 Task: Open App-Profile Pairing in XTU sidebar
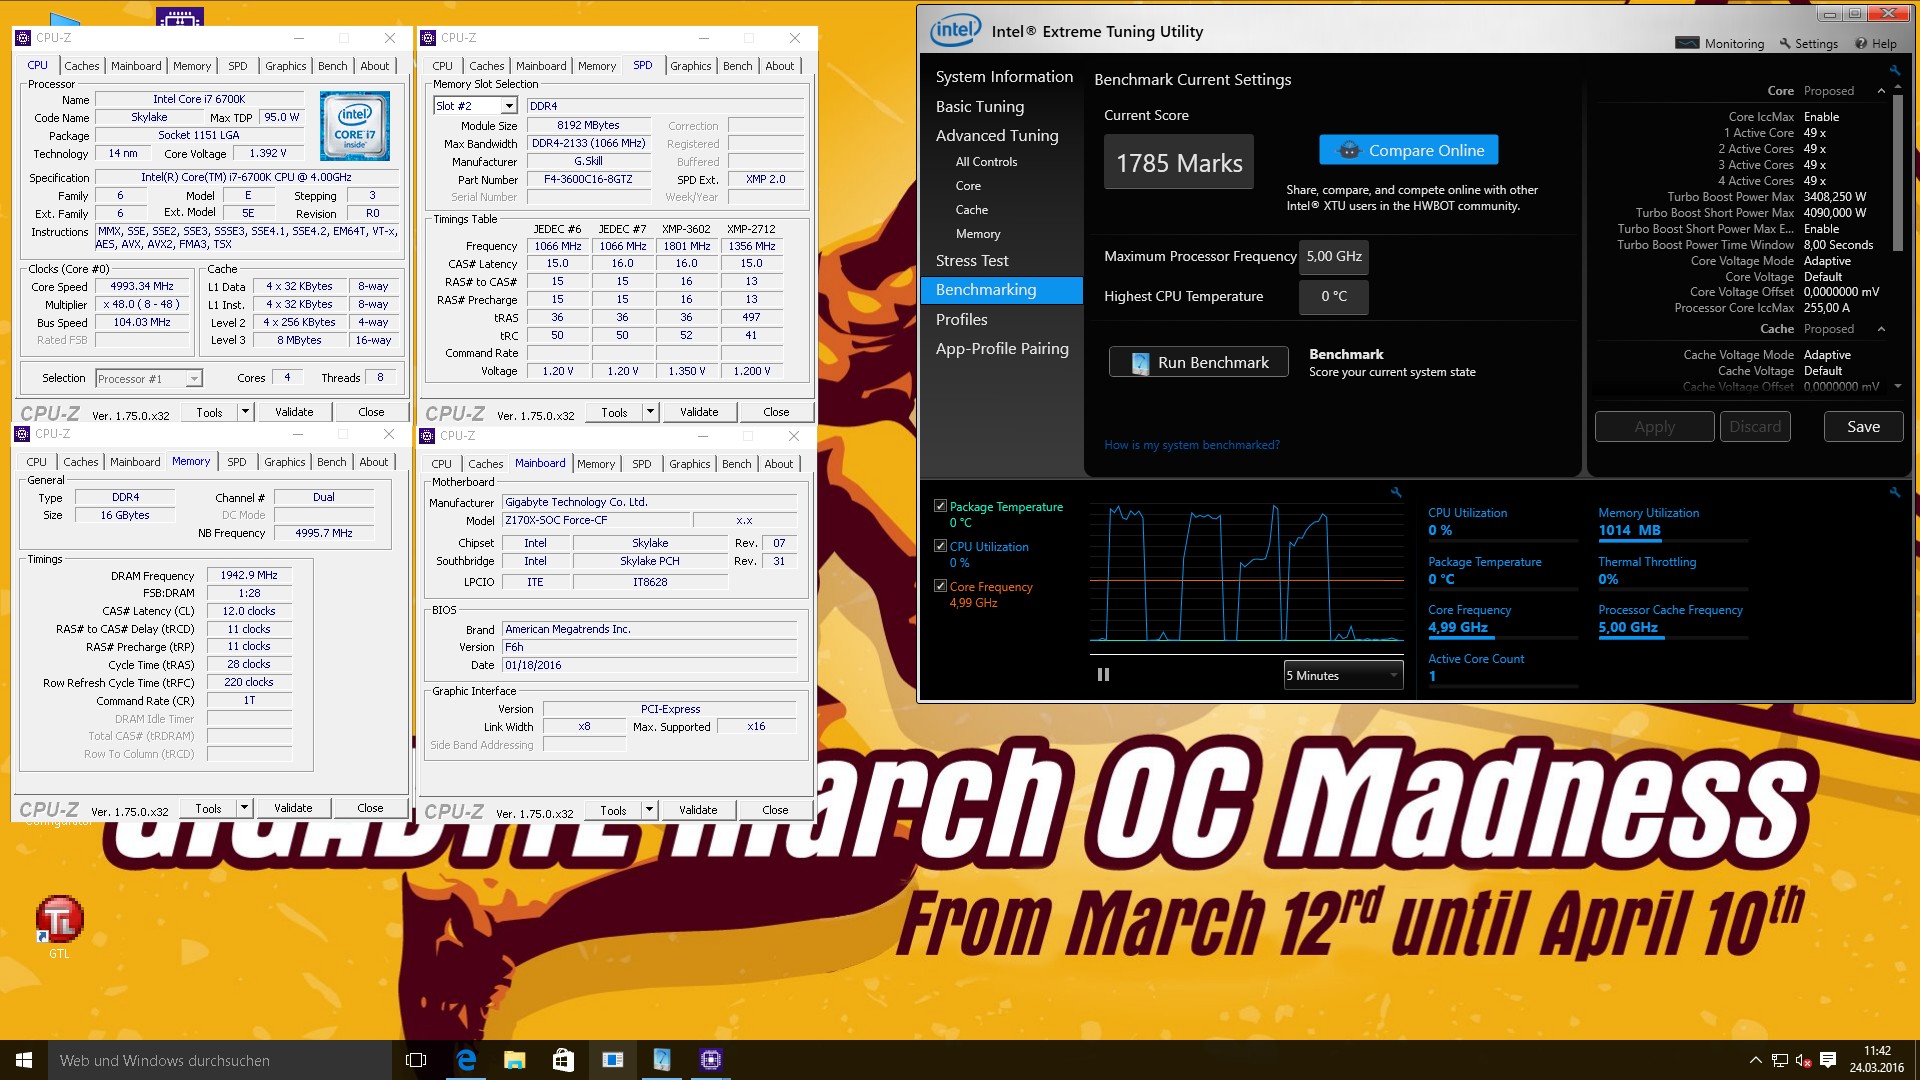coord(1002,349)
